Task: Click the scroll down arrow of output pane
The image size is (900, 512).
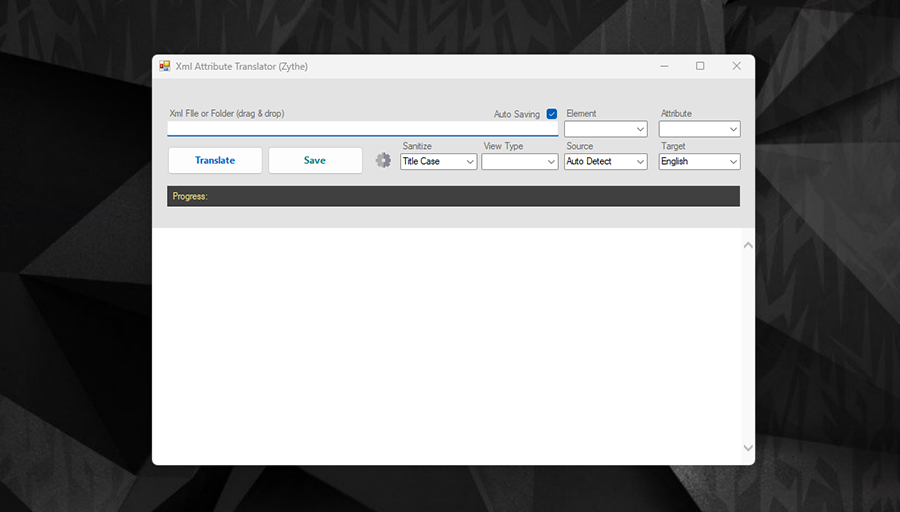Action: click(747, 448)
